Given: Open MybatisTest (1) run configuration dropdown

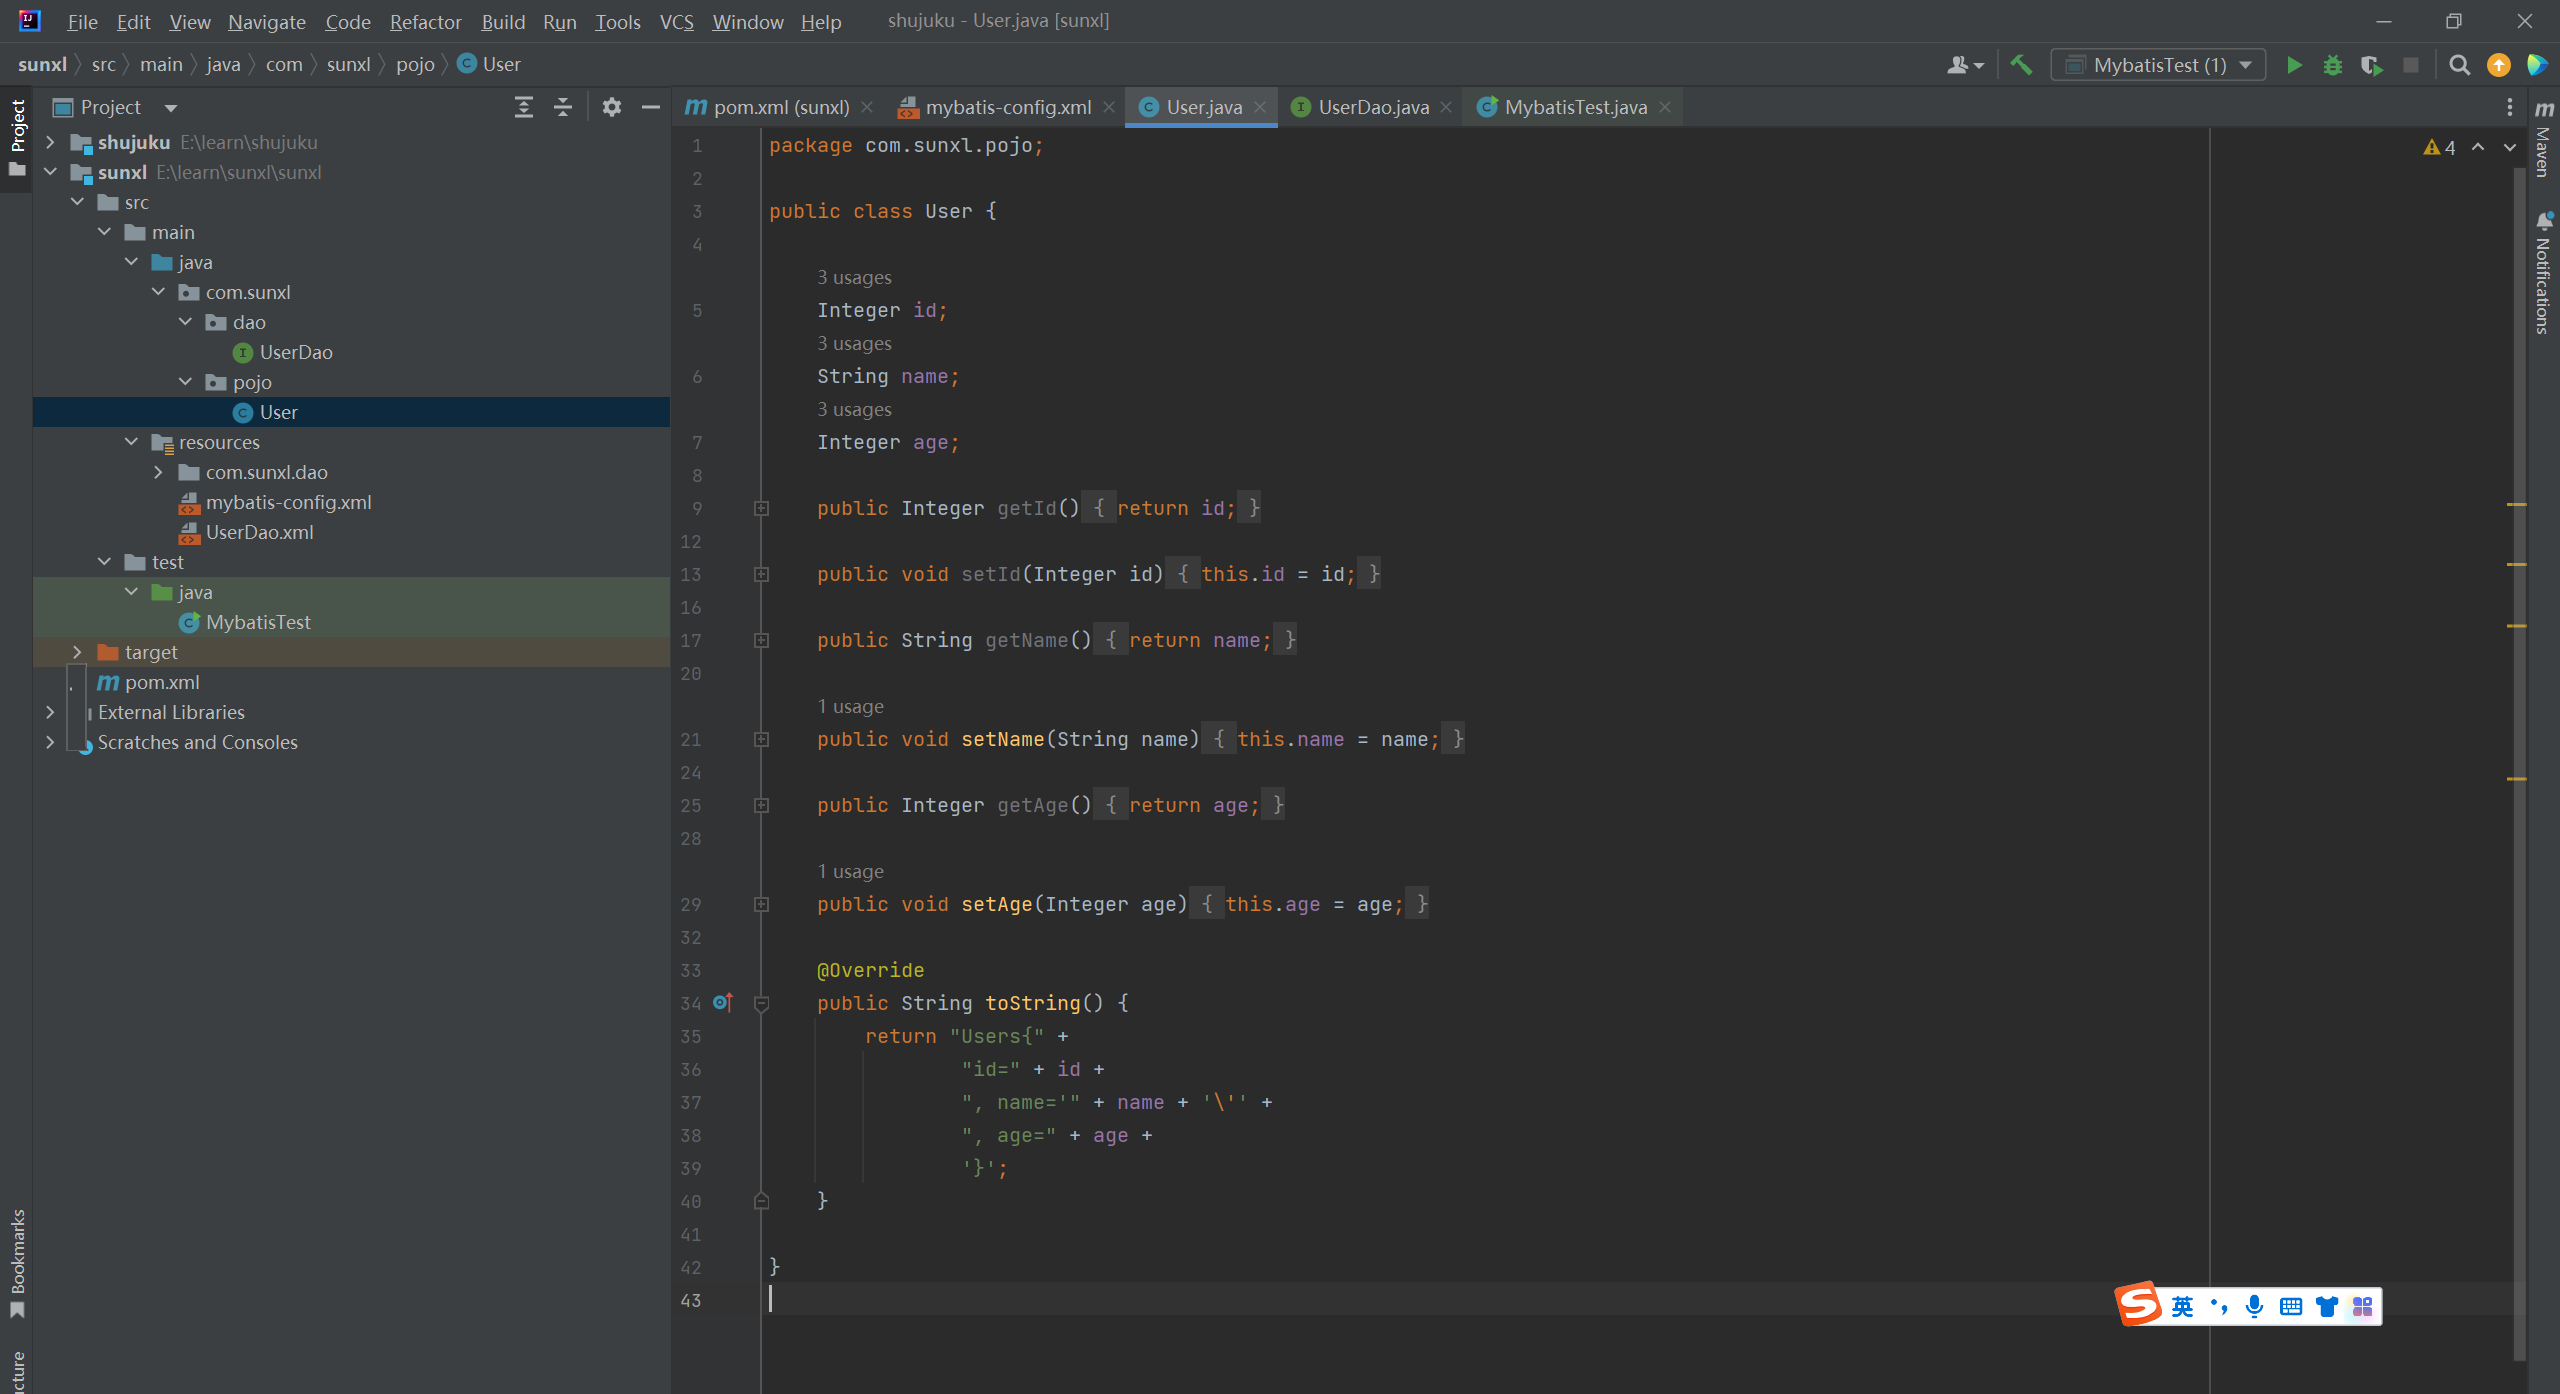Looking at the screenshot, I should click(x=2158, y=65).
